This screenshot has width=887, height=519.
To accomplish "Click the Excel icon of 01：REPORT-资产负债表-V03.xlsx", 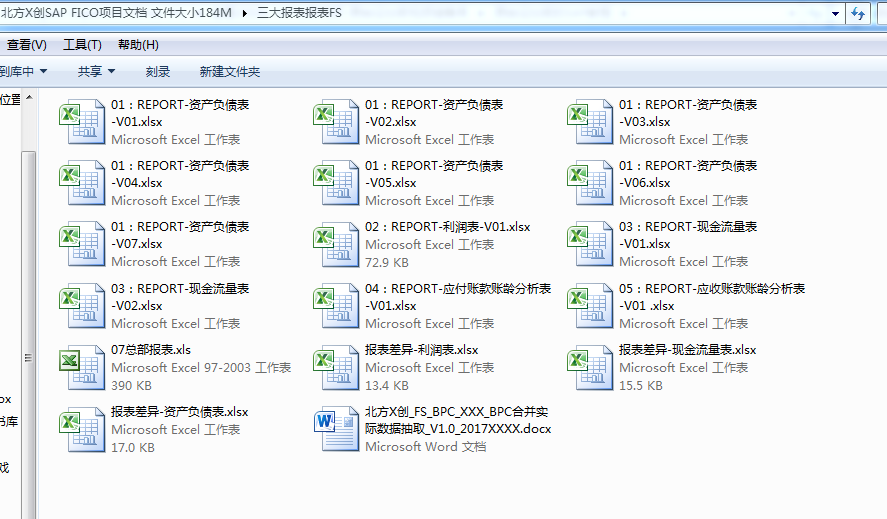I will click(590, 122).
